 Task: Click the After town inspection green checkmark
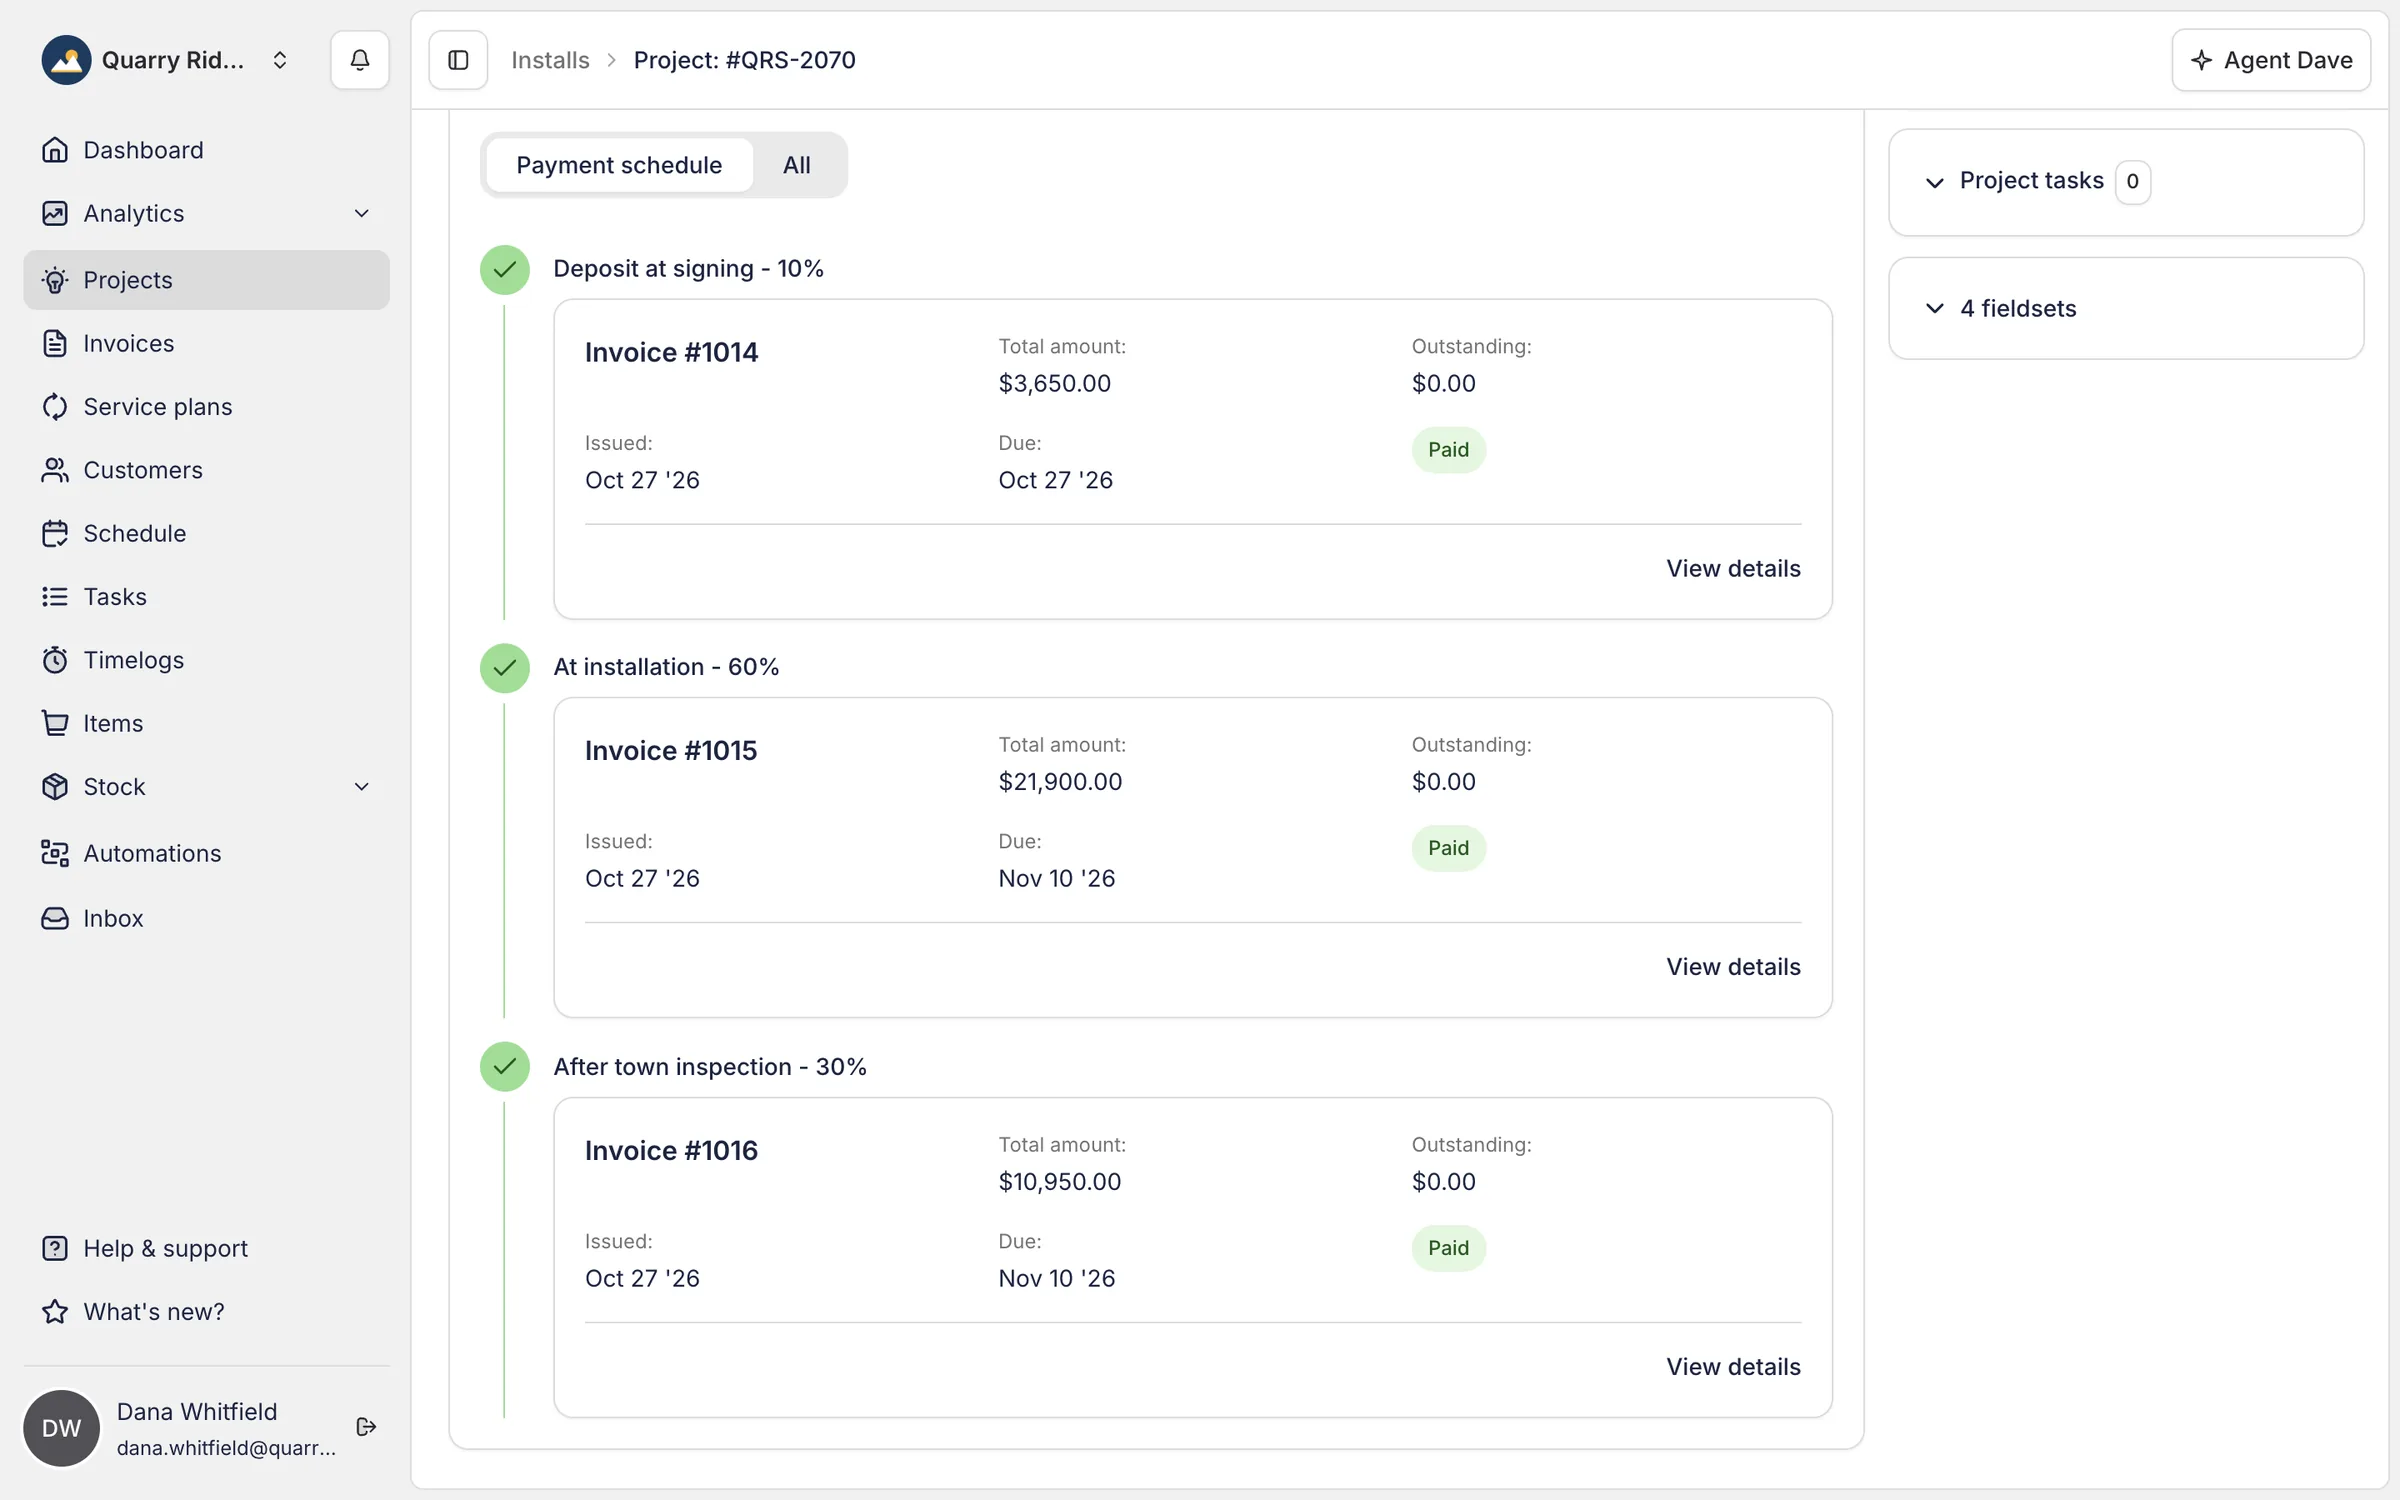505,1067
